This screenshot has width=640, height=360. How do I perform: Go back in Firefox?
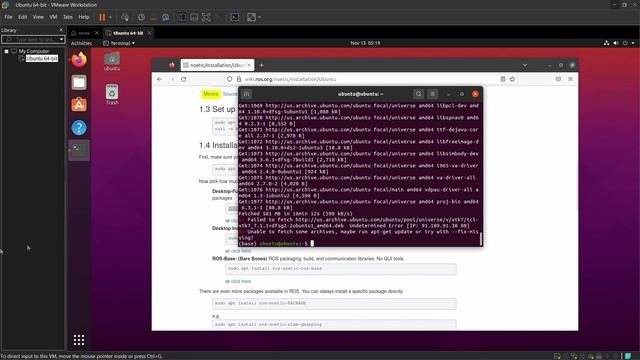tap(160, 79)
